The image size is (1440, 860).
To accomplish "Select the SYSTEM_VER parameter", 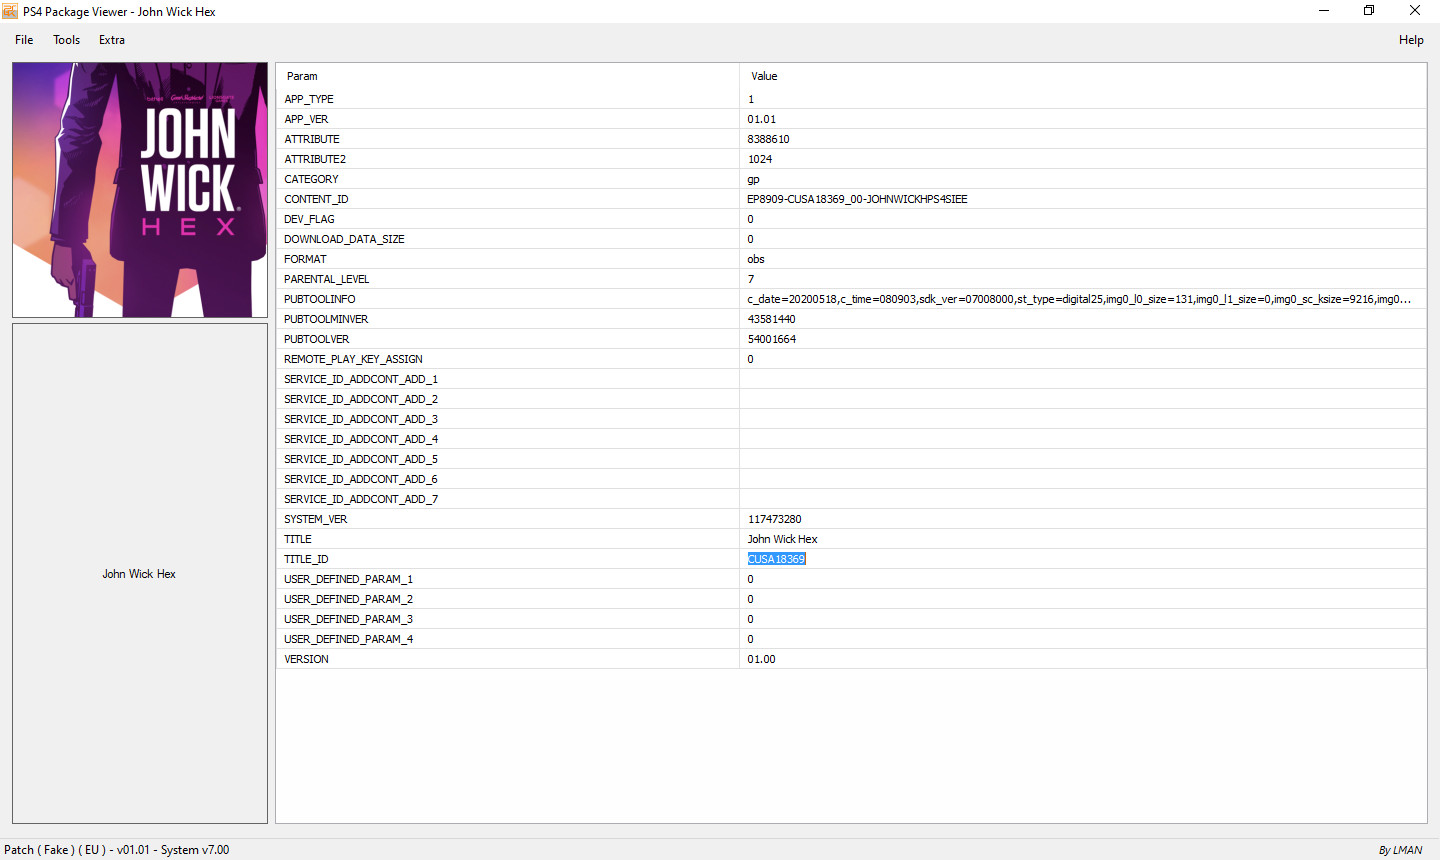I will pyautogui.click(x=316, y=519).
